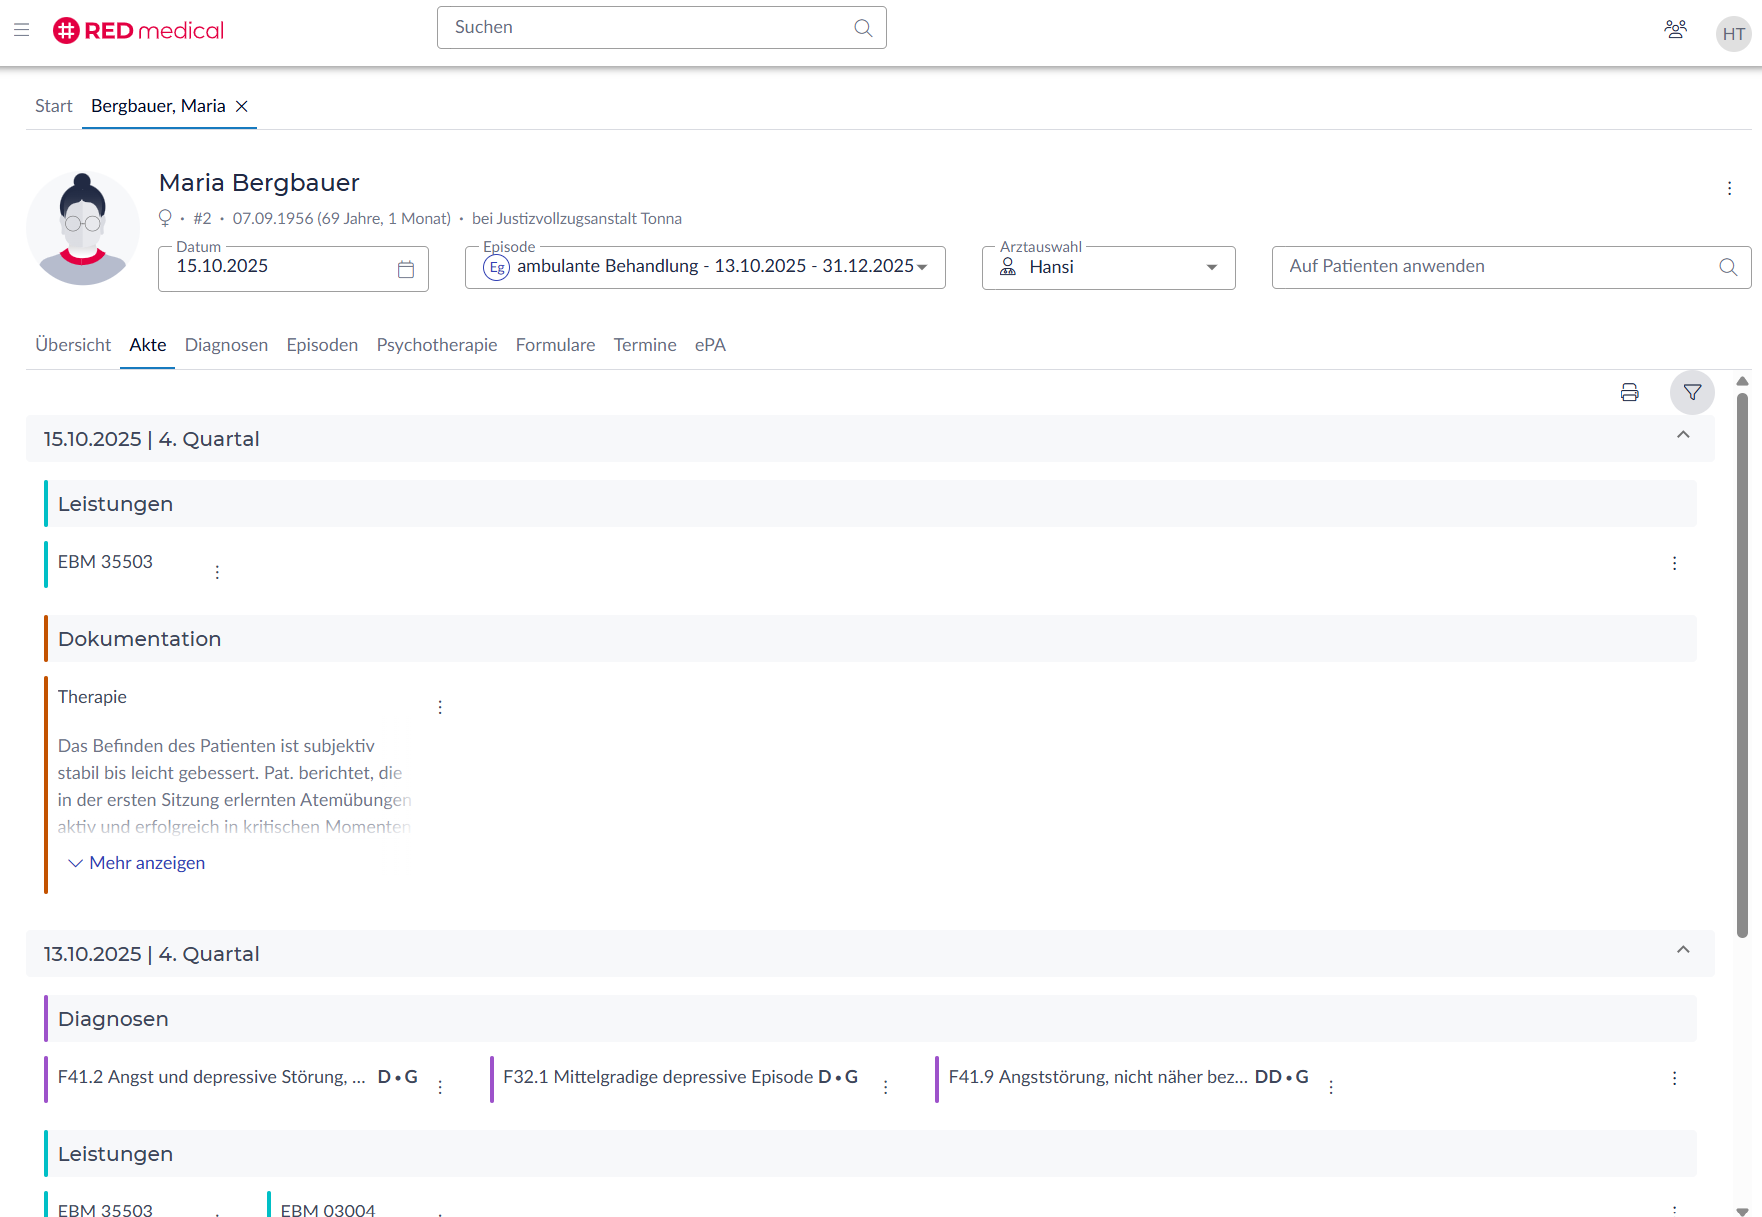Expand the Episode dropdown
1762x1217 pixels.
(x=921, y=267)
